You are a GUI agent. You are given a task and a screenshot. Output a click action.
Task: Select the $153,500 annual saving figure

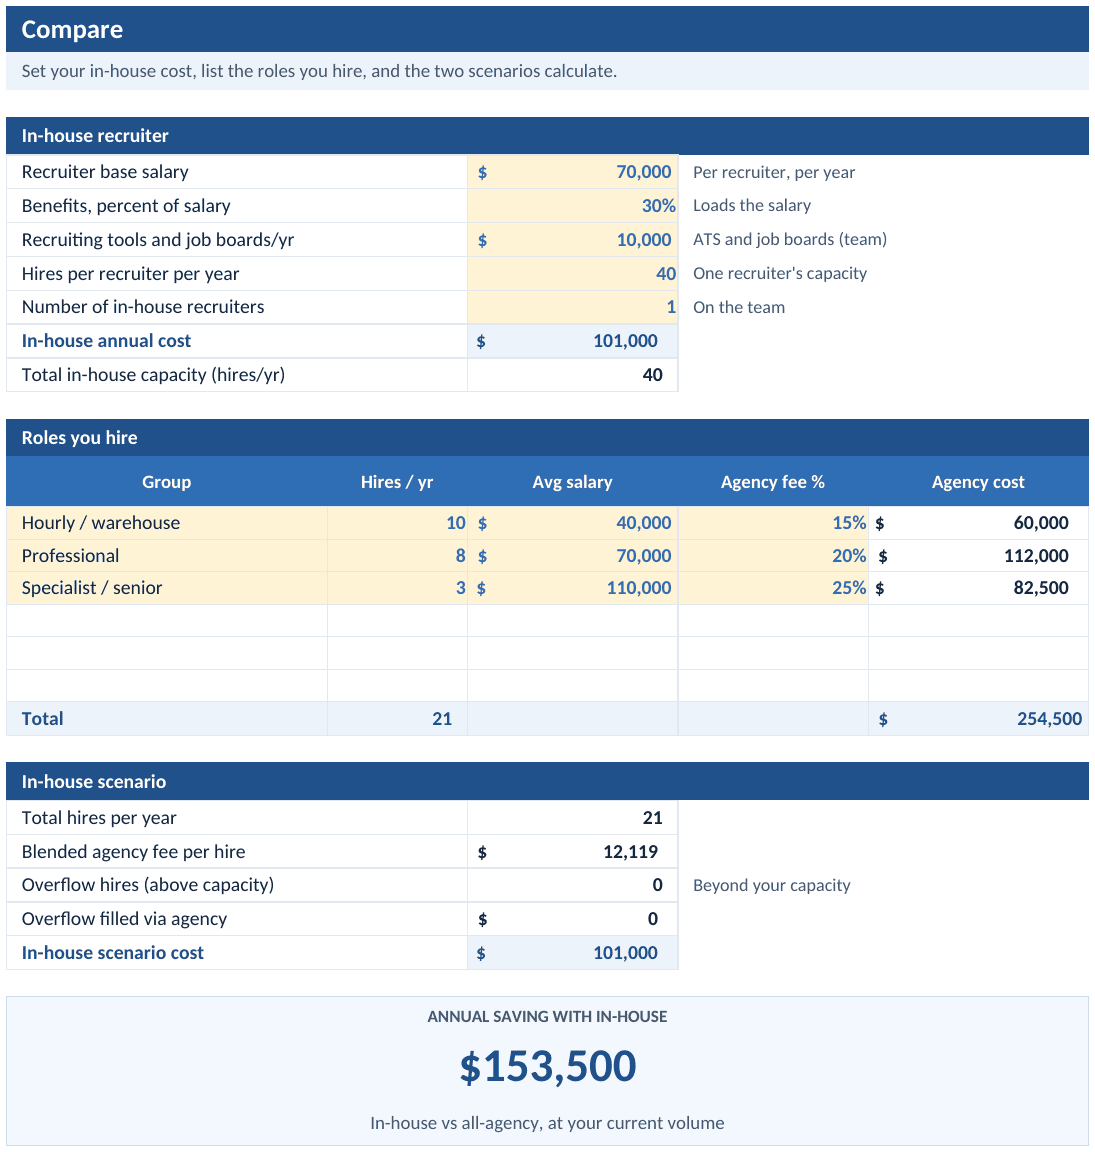(x=548, y=1066)
